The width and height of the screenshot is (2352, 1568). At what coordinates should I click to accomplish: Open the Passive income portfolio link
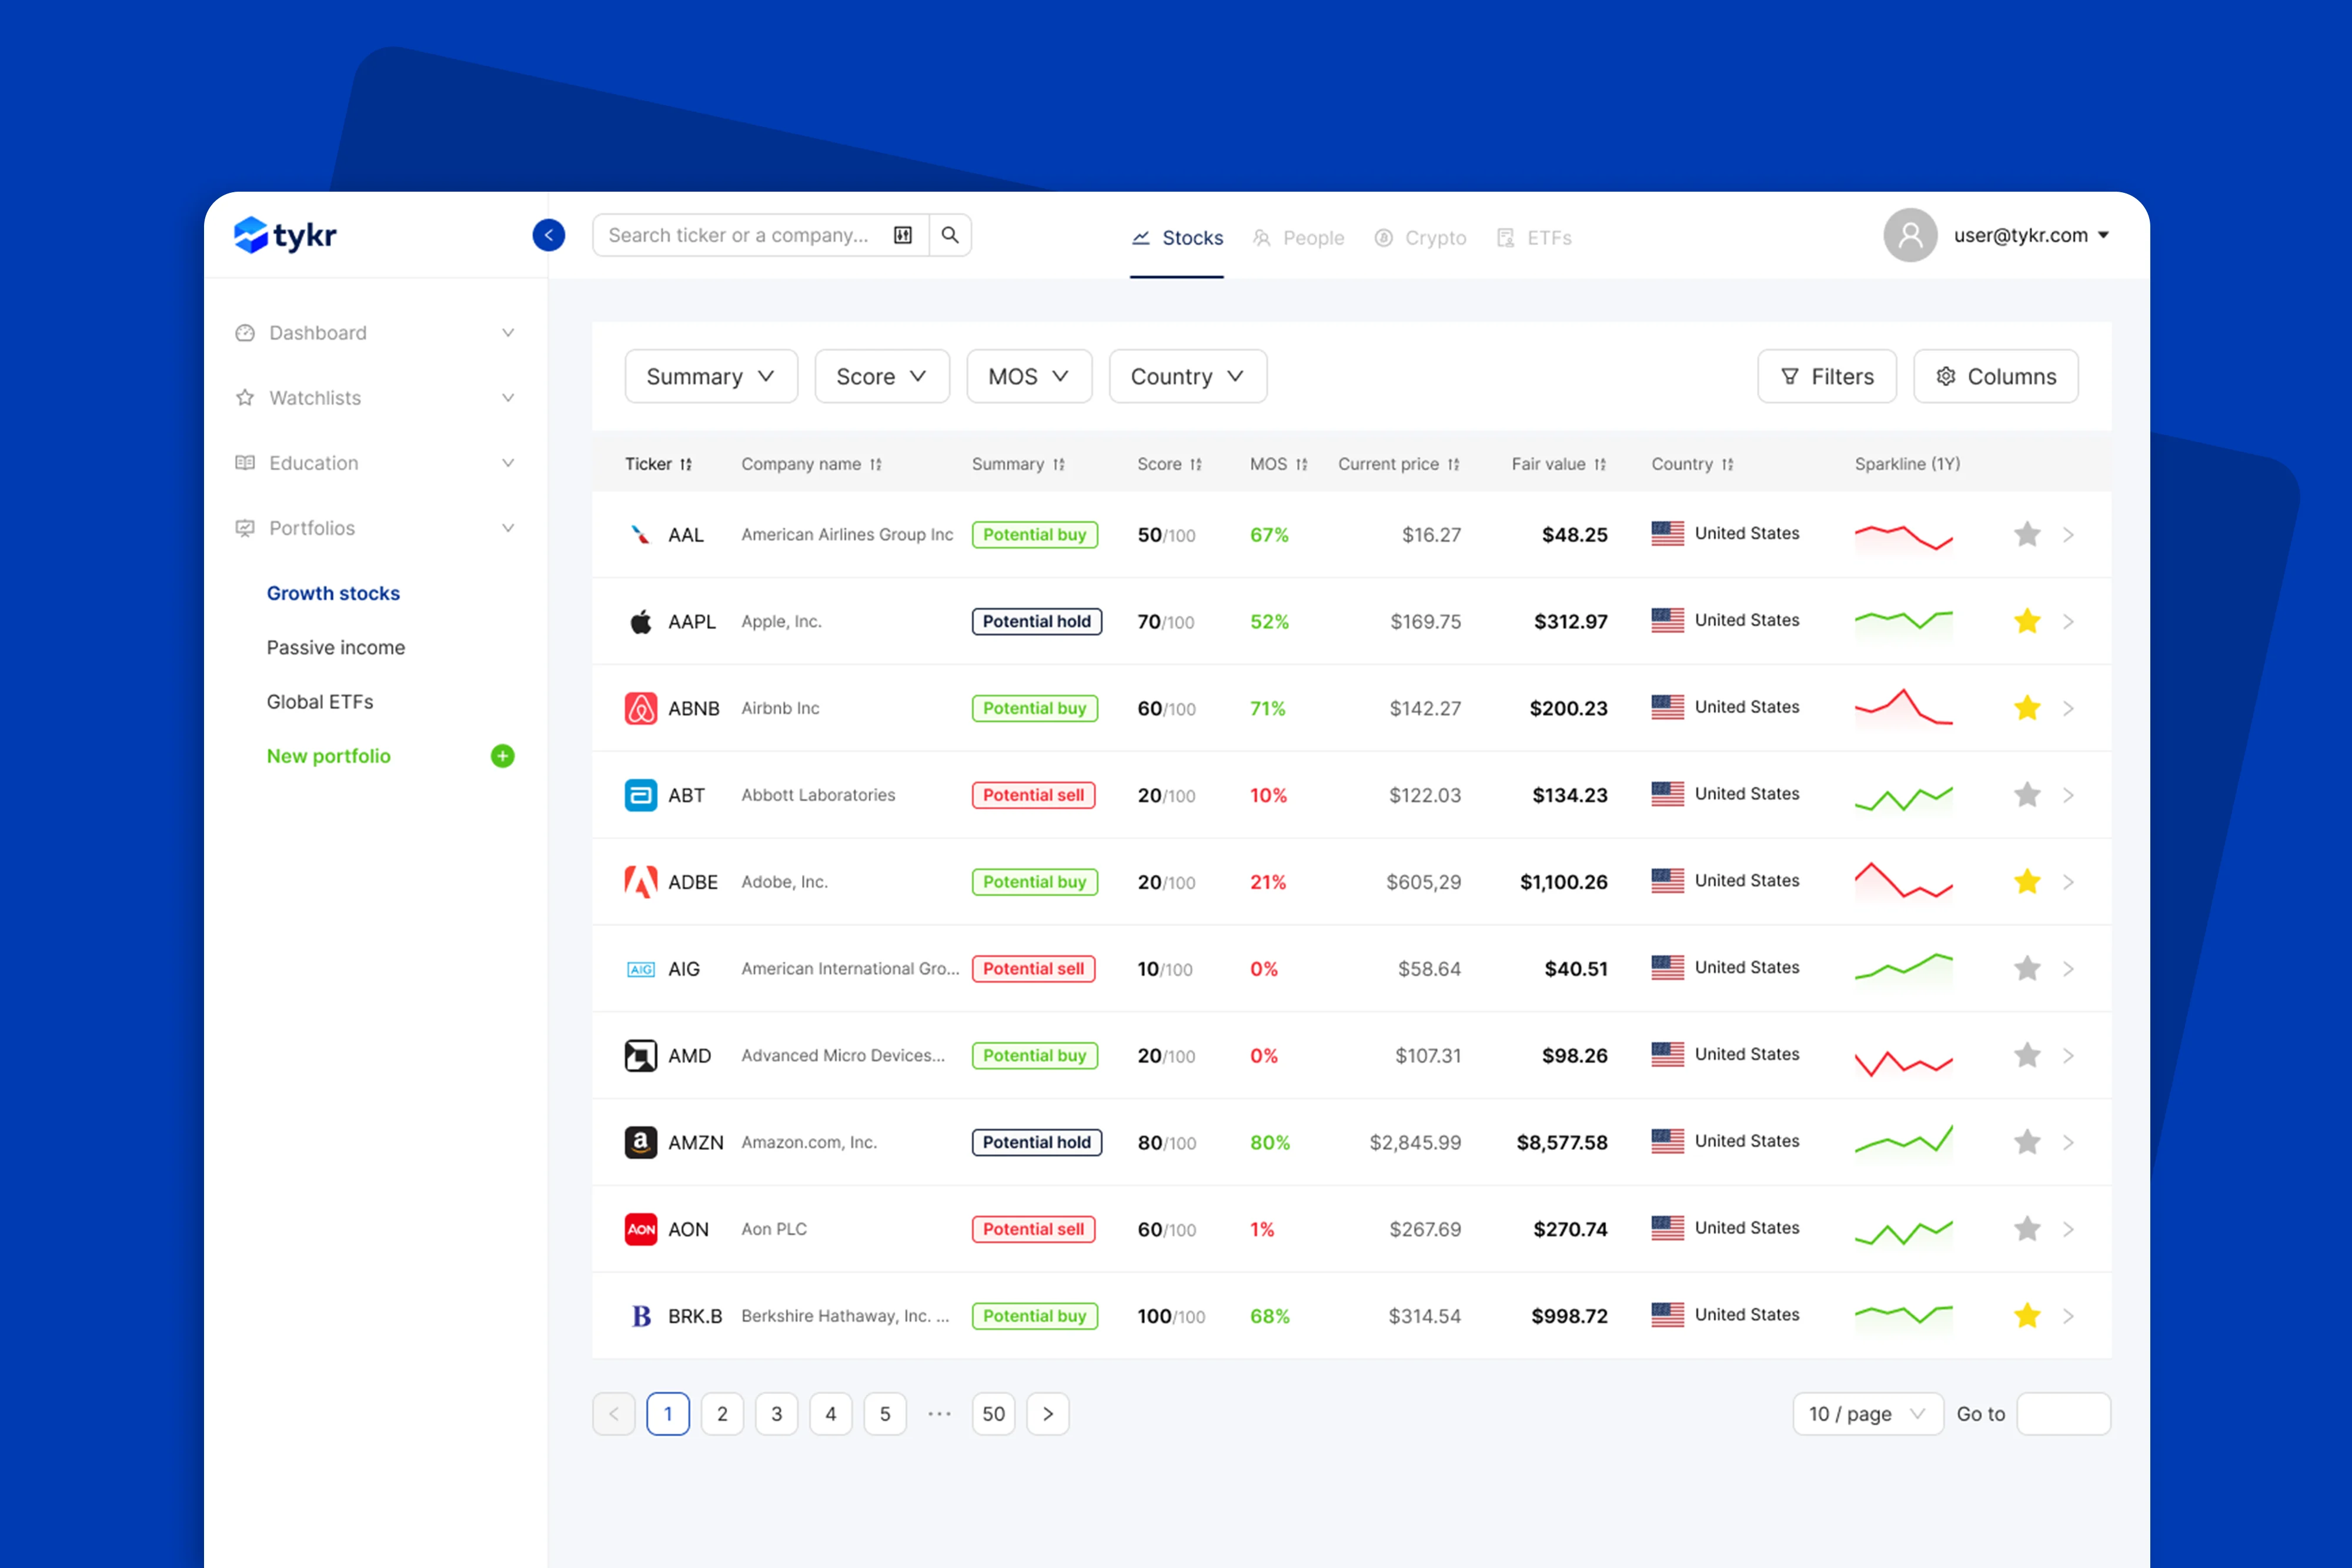pyautogui.click(x=336, y=647)
